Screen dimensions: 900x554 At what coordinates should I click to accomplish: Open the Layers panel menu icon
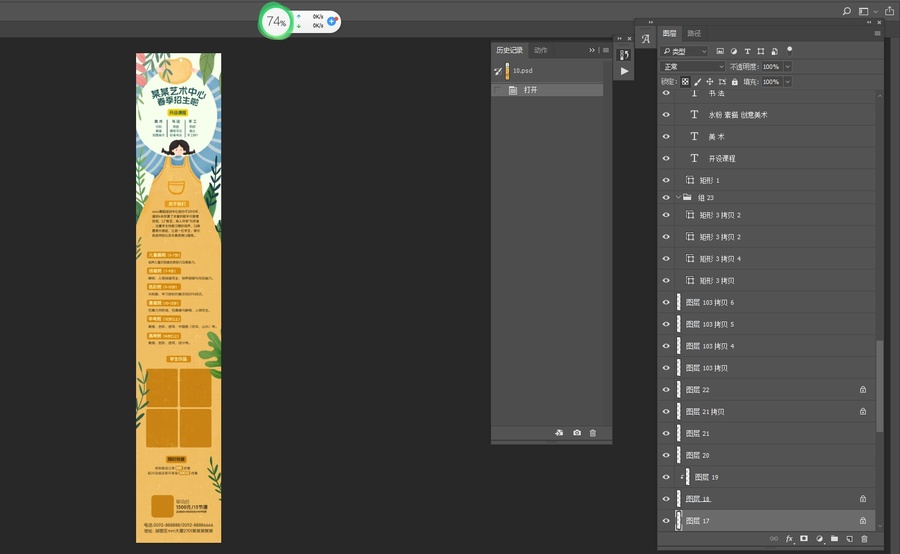(877, 33)
